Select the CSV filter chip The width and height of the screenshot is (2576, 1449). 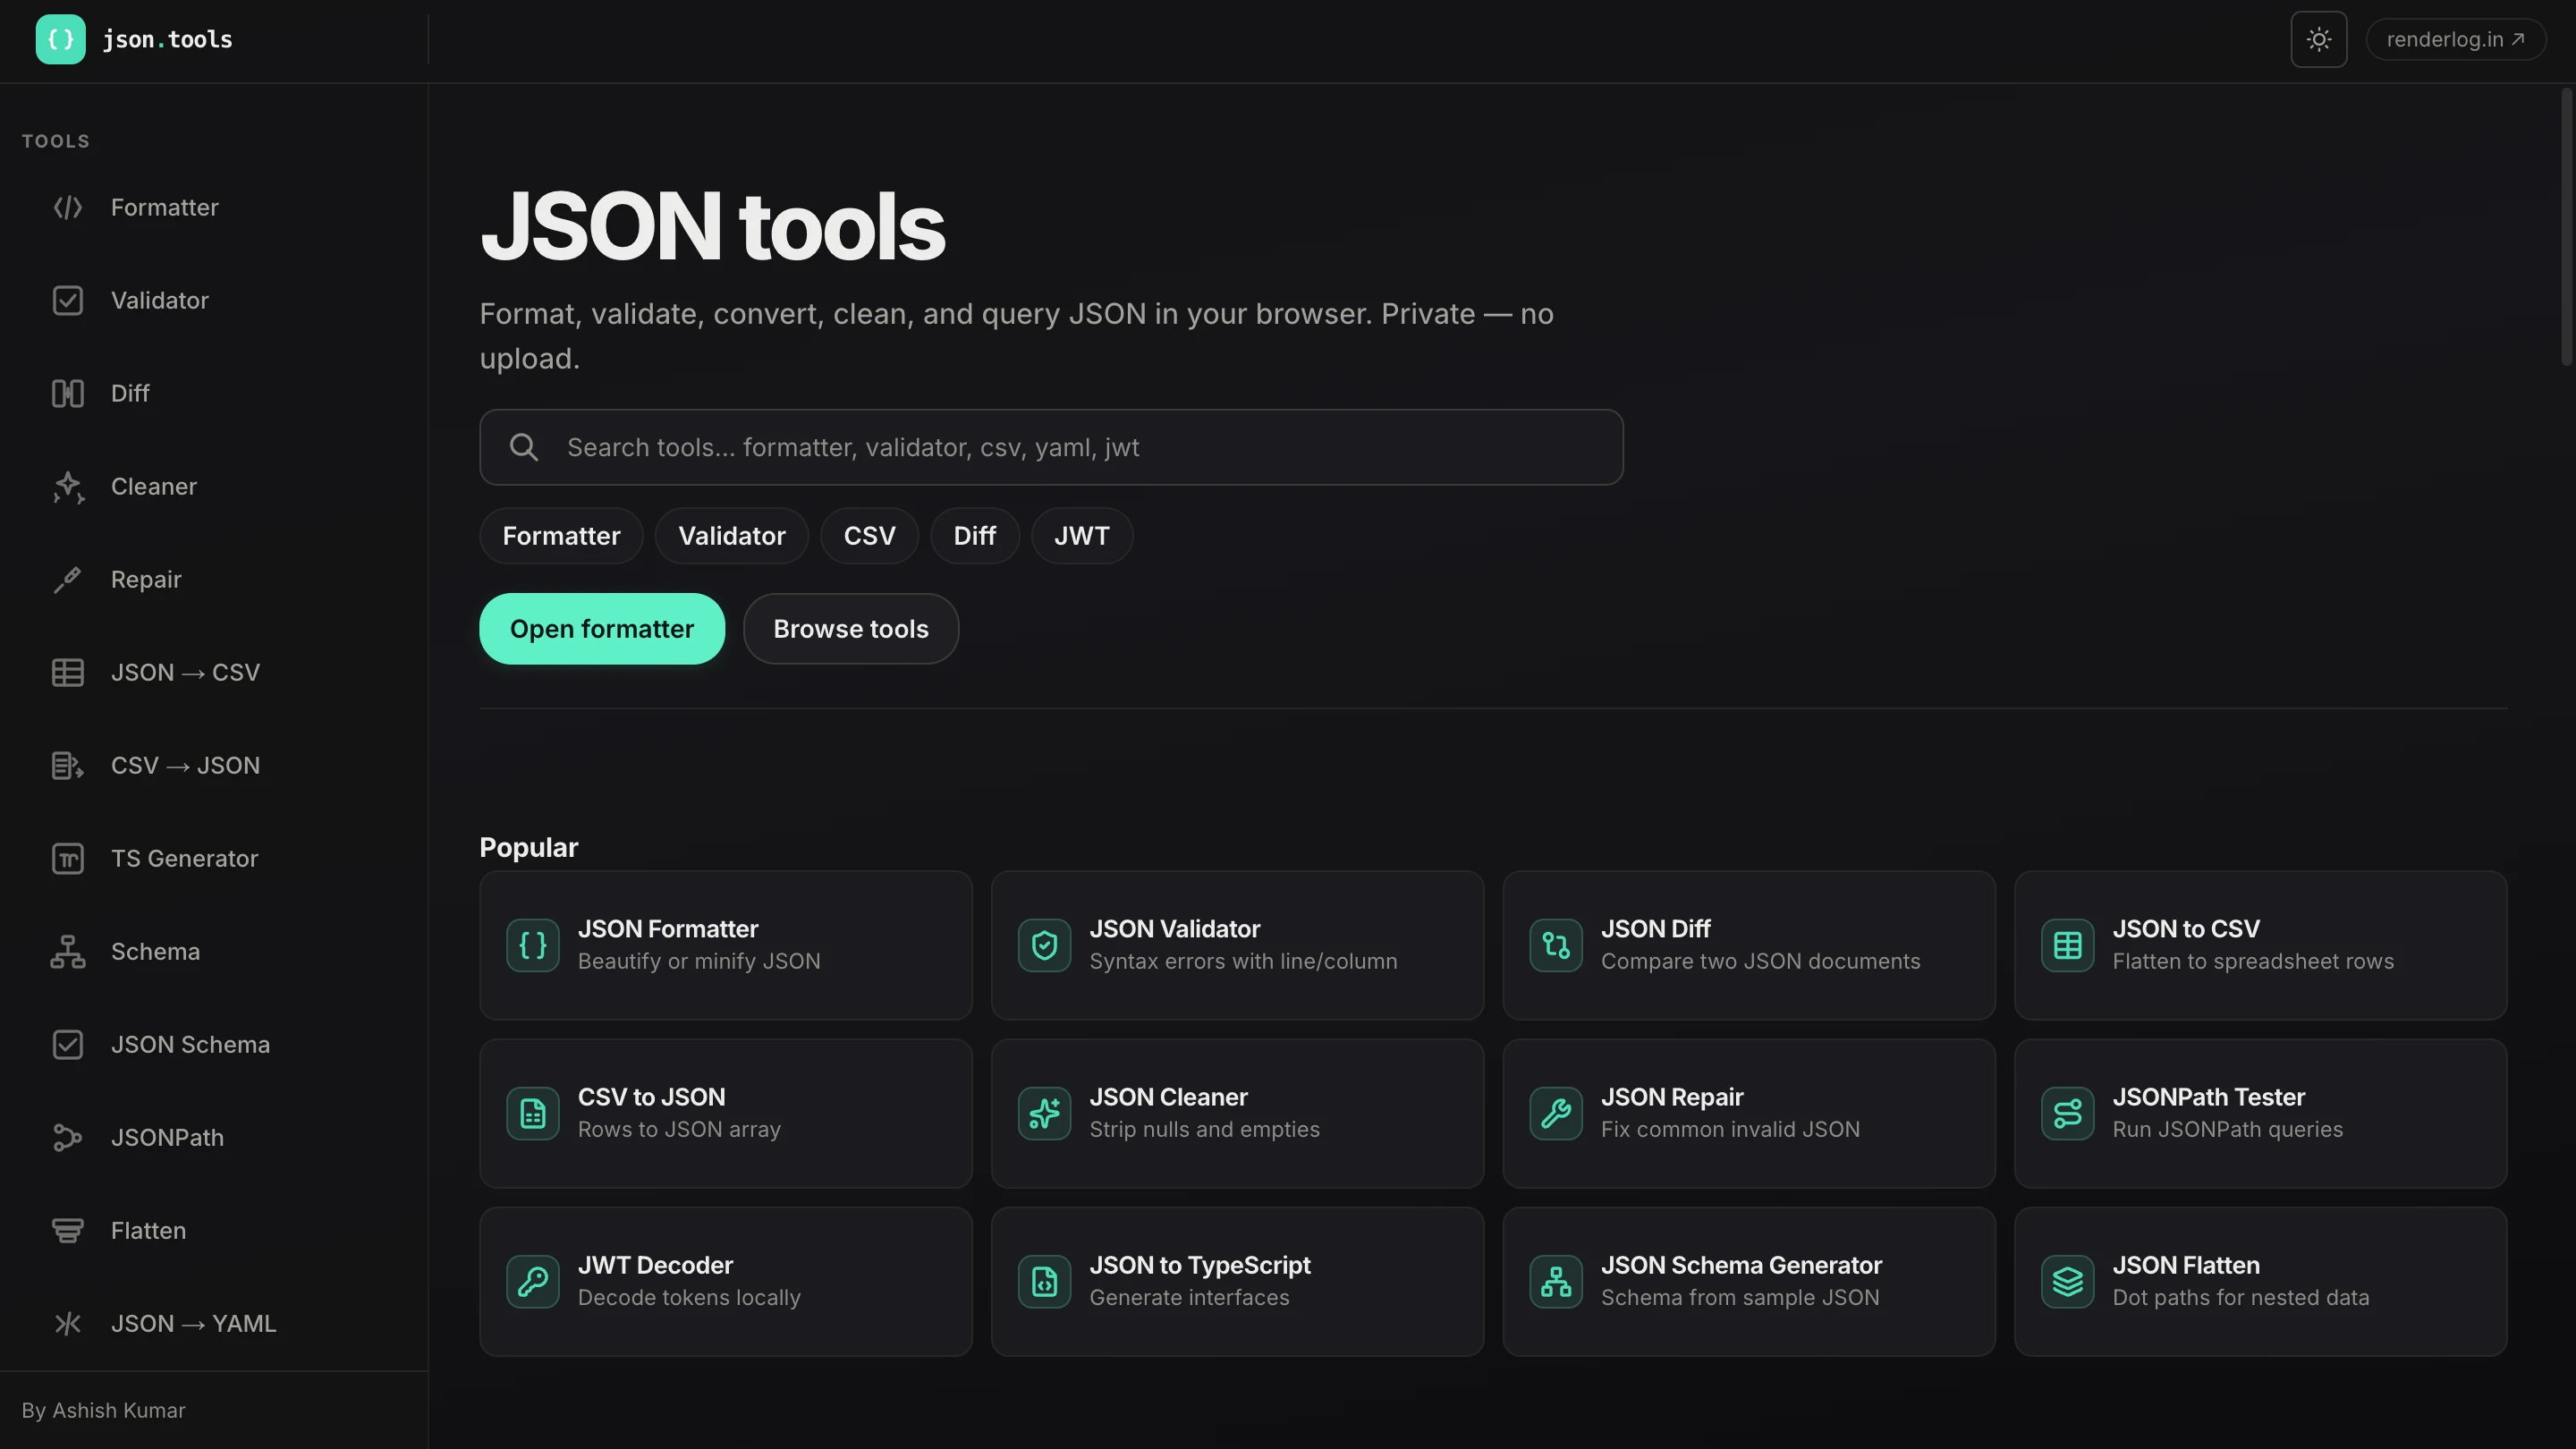tap(868, 536)
